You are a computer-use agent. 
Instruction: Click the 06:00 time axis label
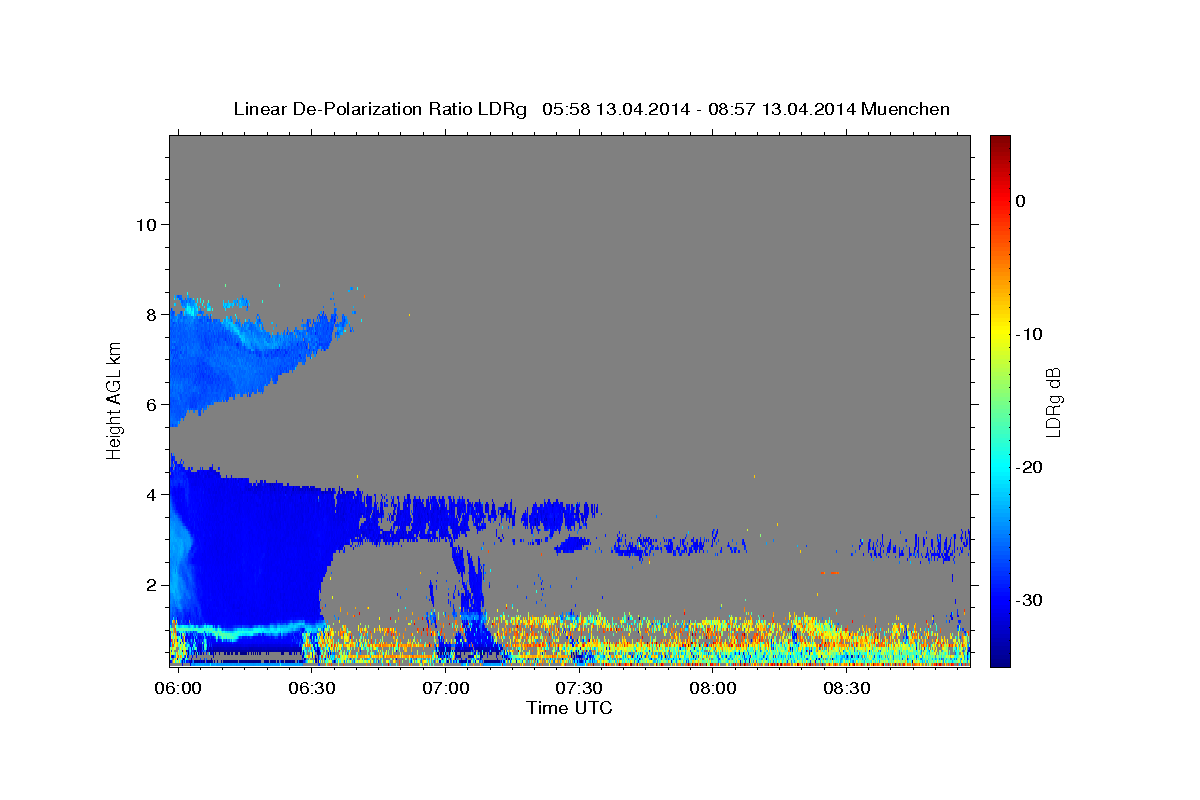pos(179,688)
